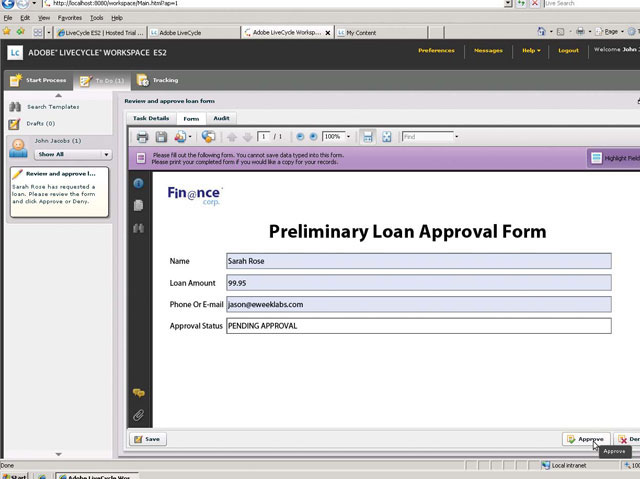This screenshot has height=479, width=640.
Task: Open the Find options dropdown arrow
Action: point(457,137)
